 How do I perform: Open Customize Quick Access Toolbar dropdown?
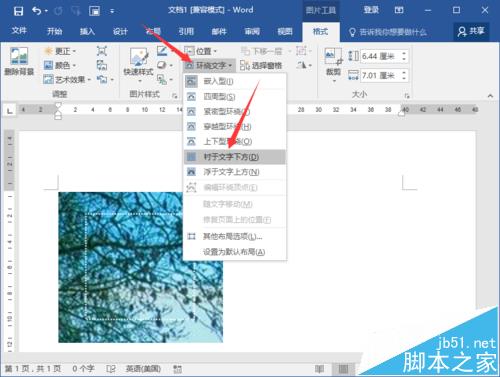click(x=112, y=12)
